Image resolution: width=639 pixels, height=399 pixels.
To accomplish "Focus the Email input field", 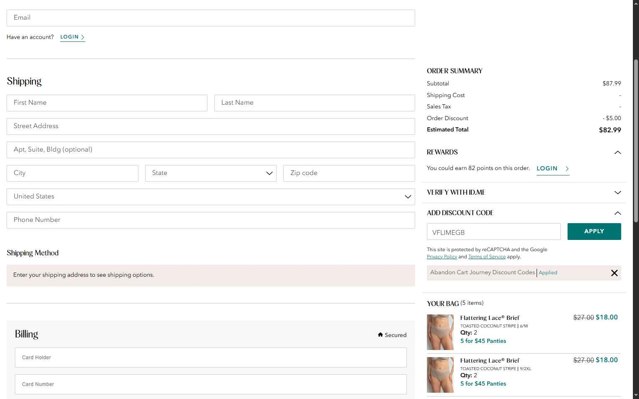I will click(x=211, y=18).
